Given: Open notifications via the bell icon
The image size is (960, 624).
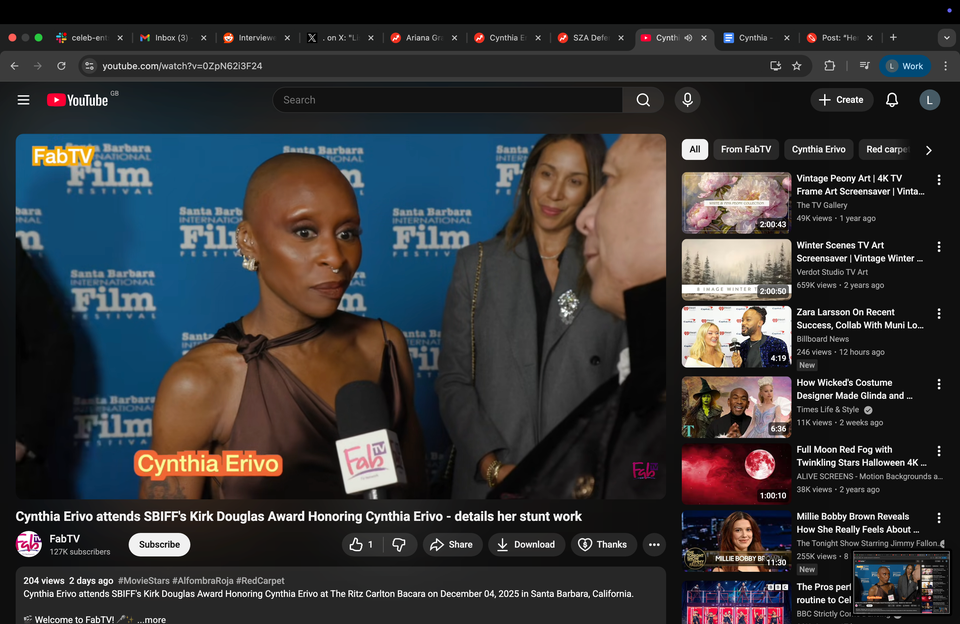Looking at the screenshot, I should pyautogui.click(x=891, y=100).
